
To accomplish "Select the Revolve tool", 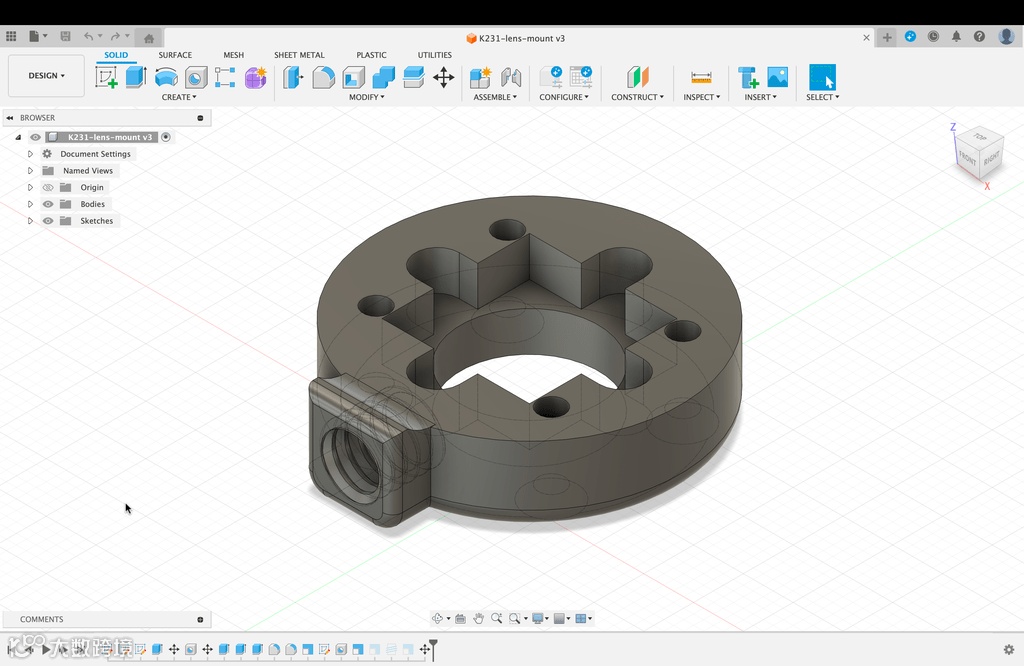I will click(x=166, y=77).
